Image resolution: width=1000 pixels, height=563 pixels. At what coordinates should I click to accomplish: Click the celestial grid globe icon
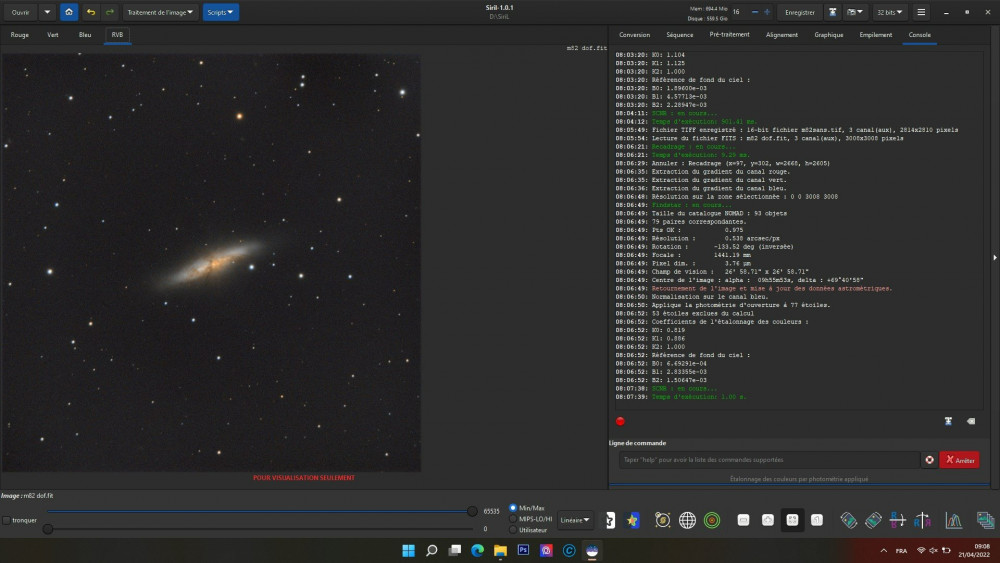(688, 520)
